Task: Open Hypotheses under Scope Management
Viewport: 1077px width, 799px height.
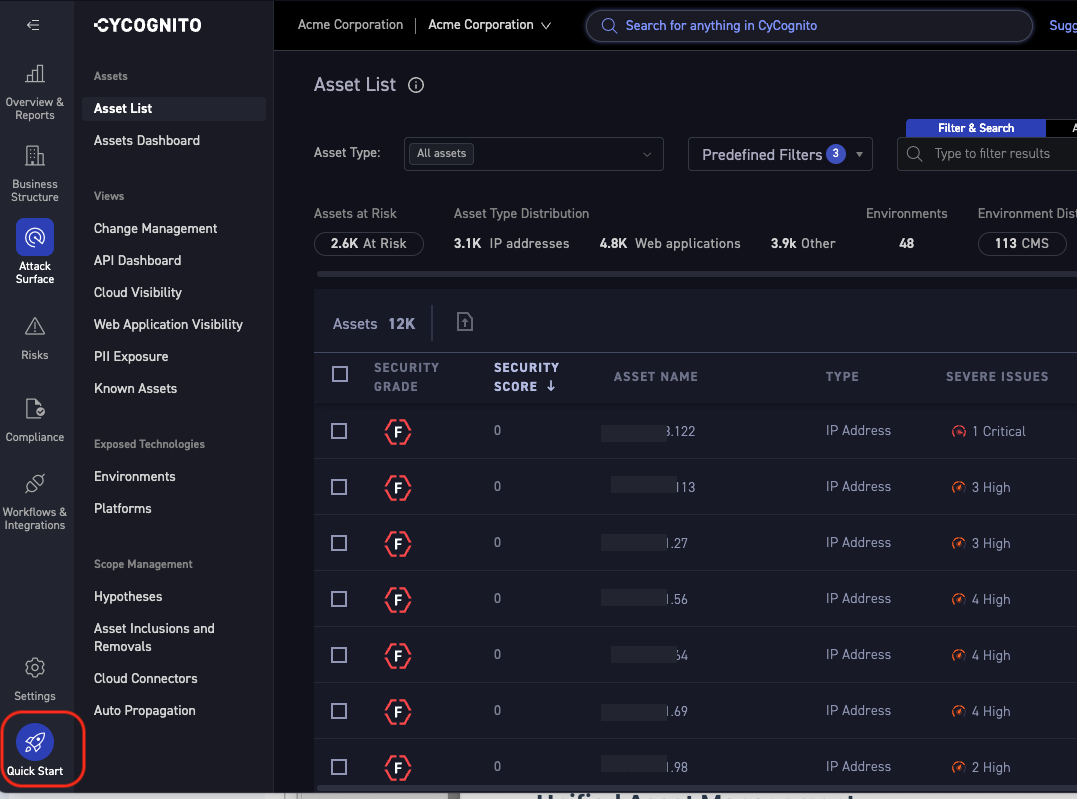Action: tap(128, 596)
